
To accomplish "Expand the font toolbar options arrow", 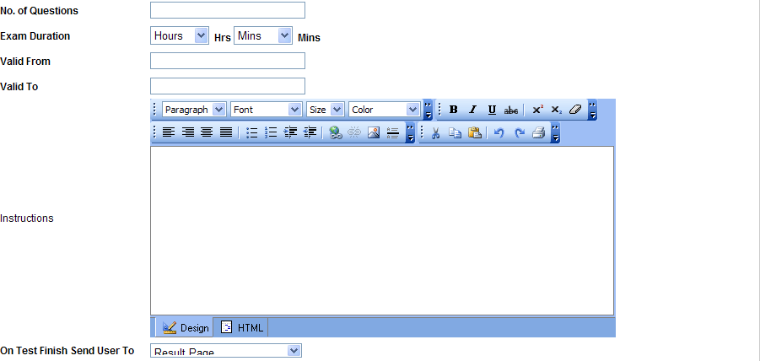I will [x=428, y=110].
